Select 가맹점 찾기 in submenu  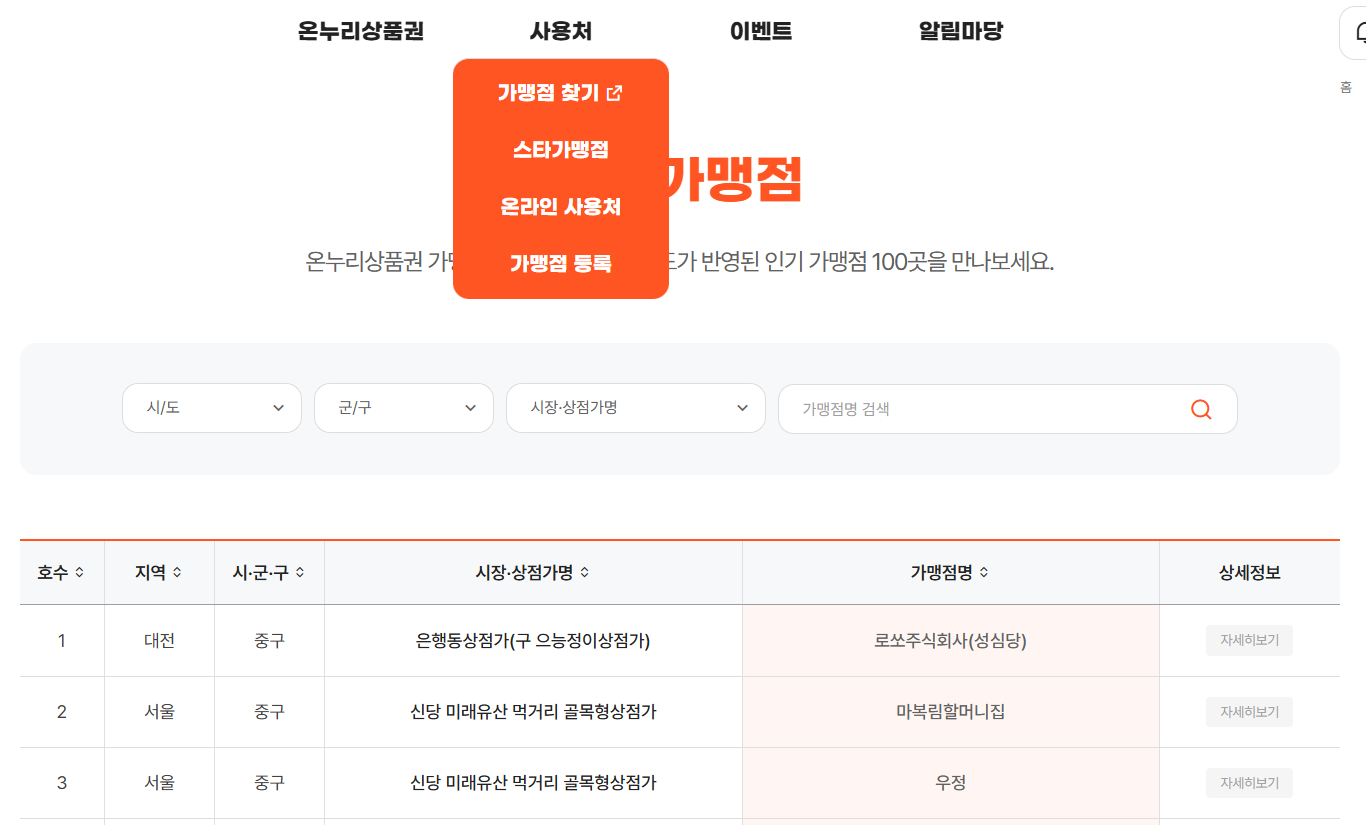(x=560, y=93)
